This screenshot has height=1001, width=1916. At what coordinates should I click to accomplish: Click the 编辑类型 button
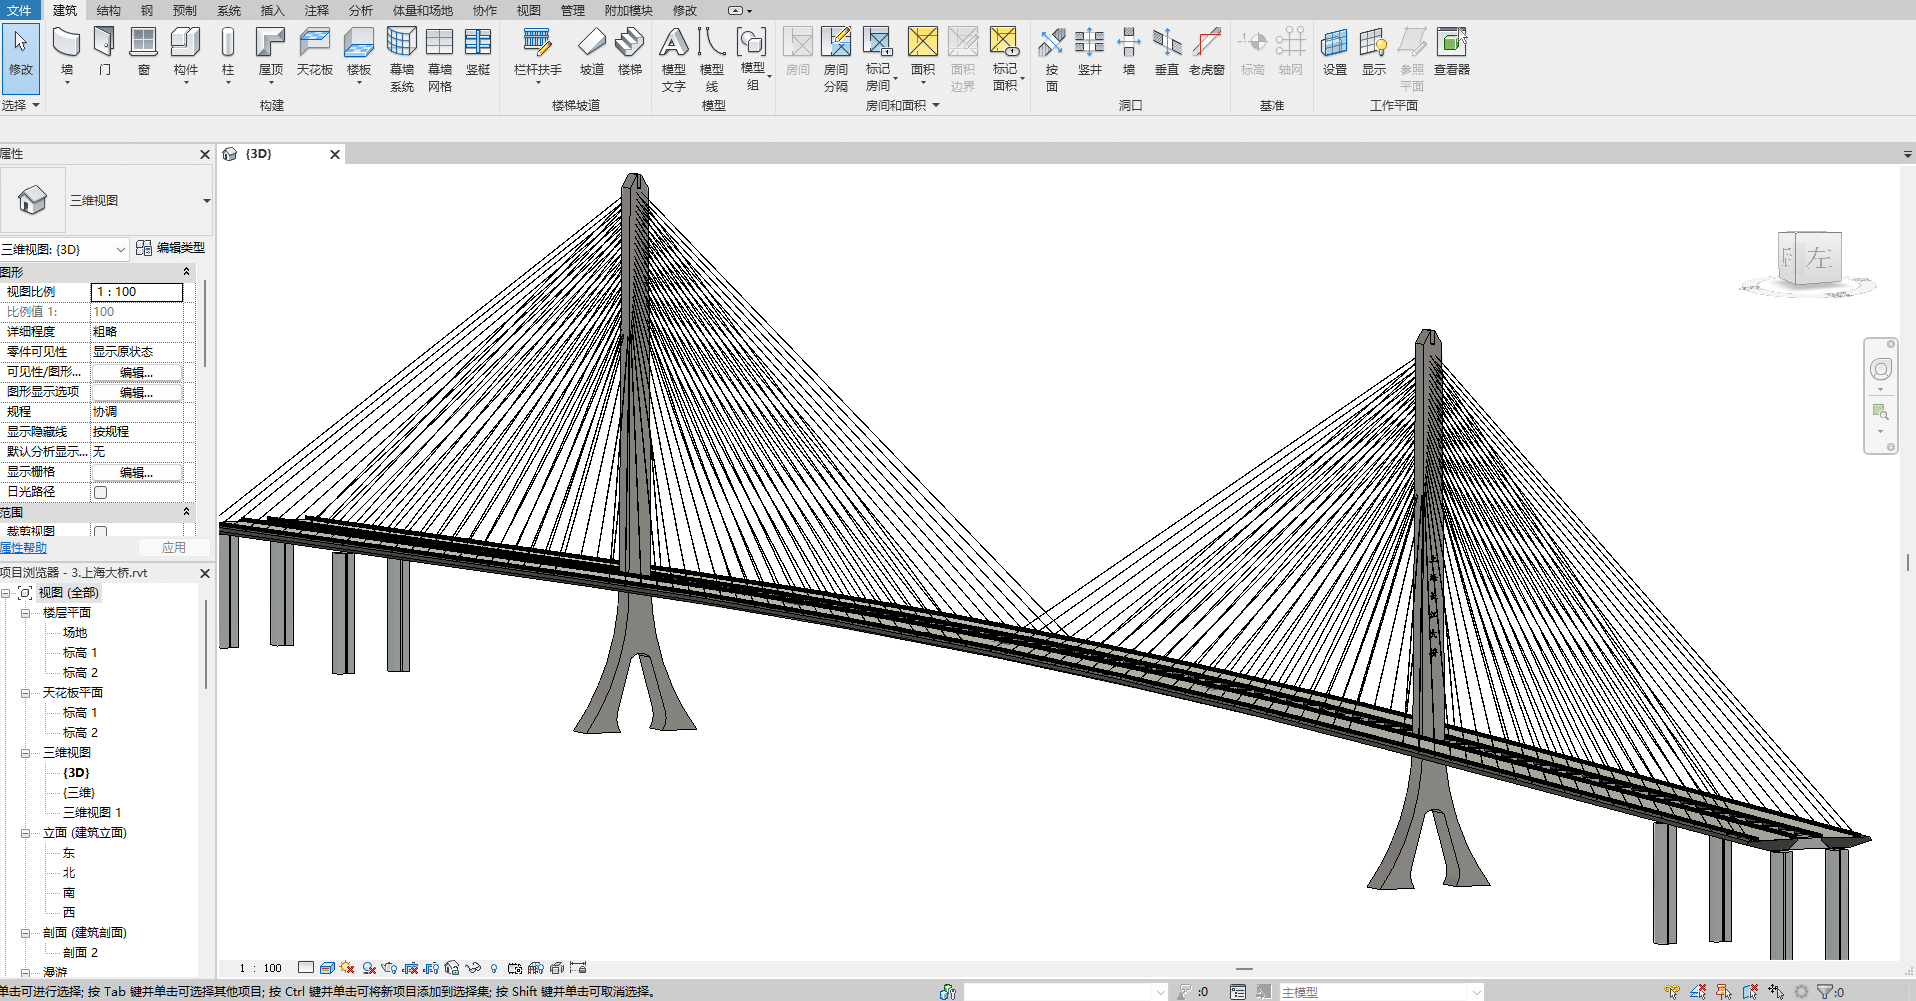click(x=170, y=248)
